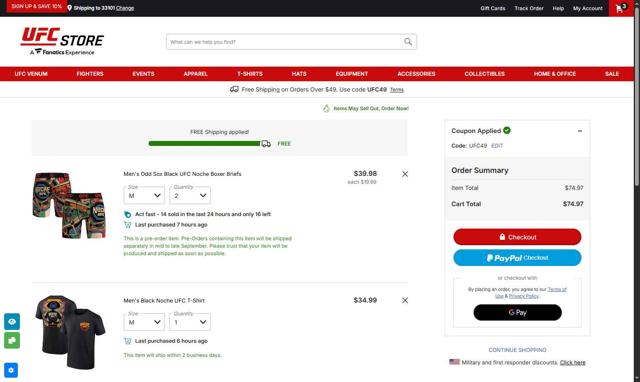This screenshot has height=382, width=640.
Task: Click the US flag military discount icon
Action: [454, 362]
